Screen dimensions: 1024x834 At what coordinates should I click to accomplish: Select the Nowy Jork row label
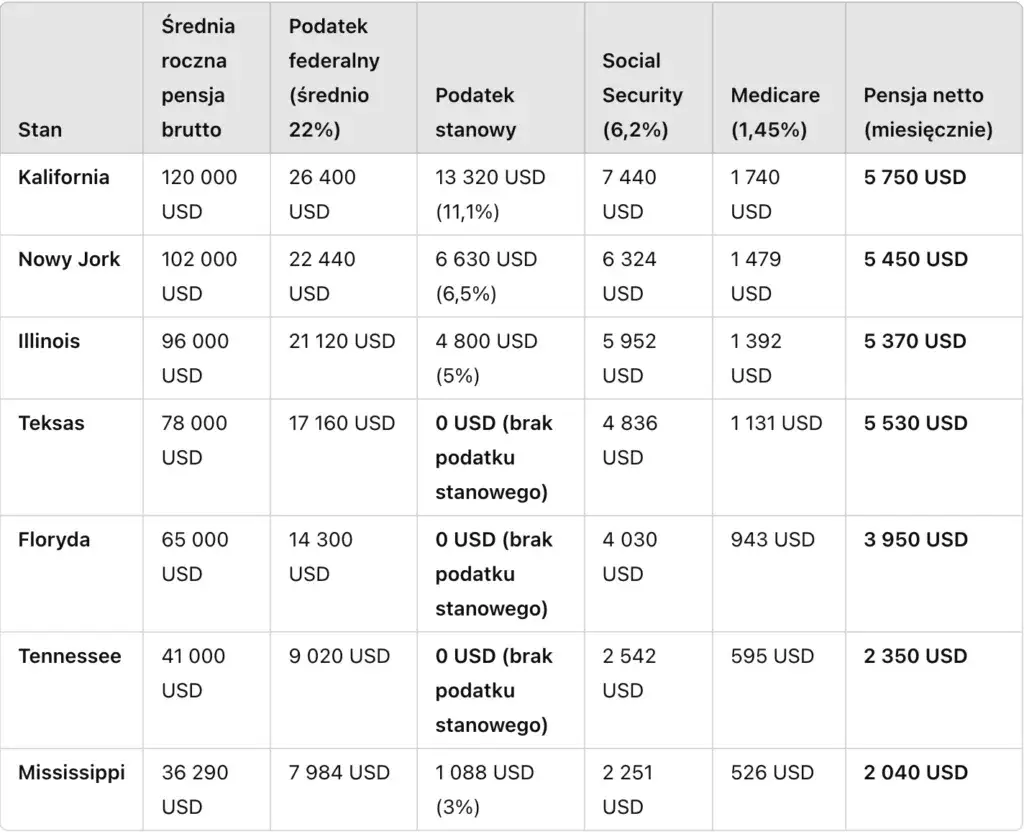[69, 259]
